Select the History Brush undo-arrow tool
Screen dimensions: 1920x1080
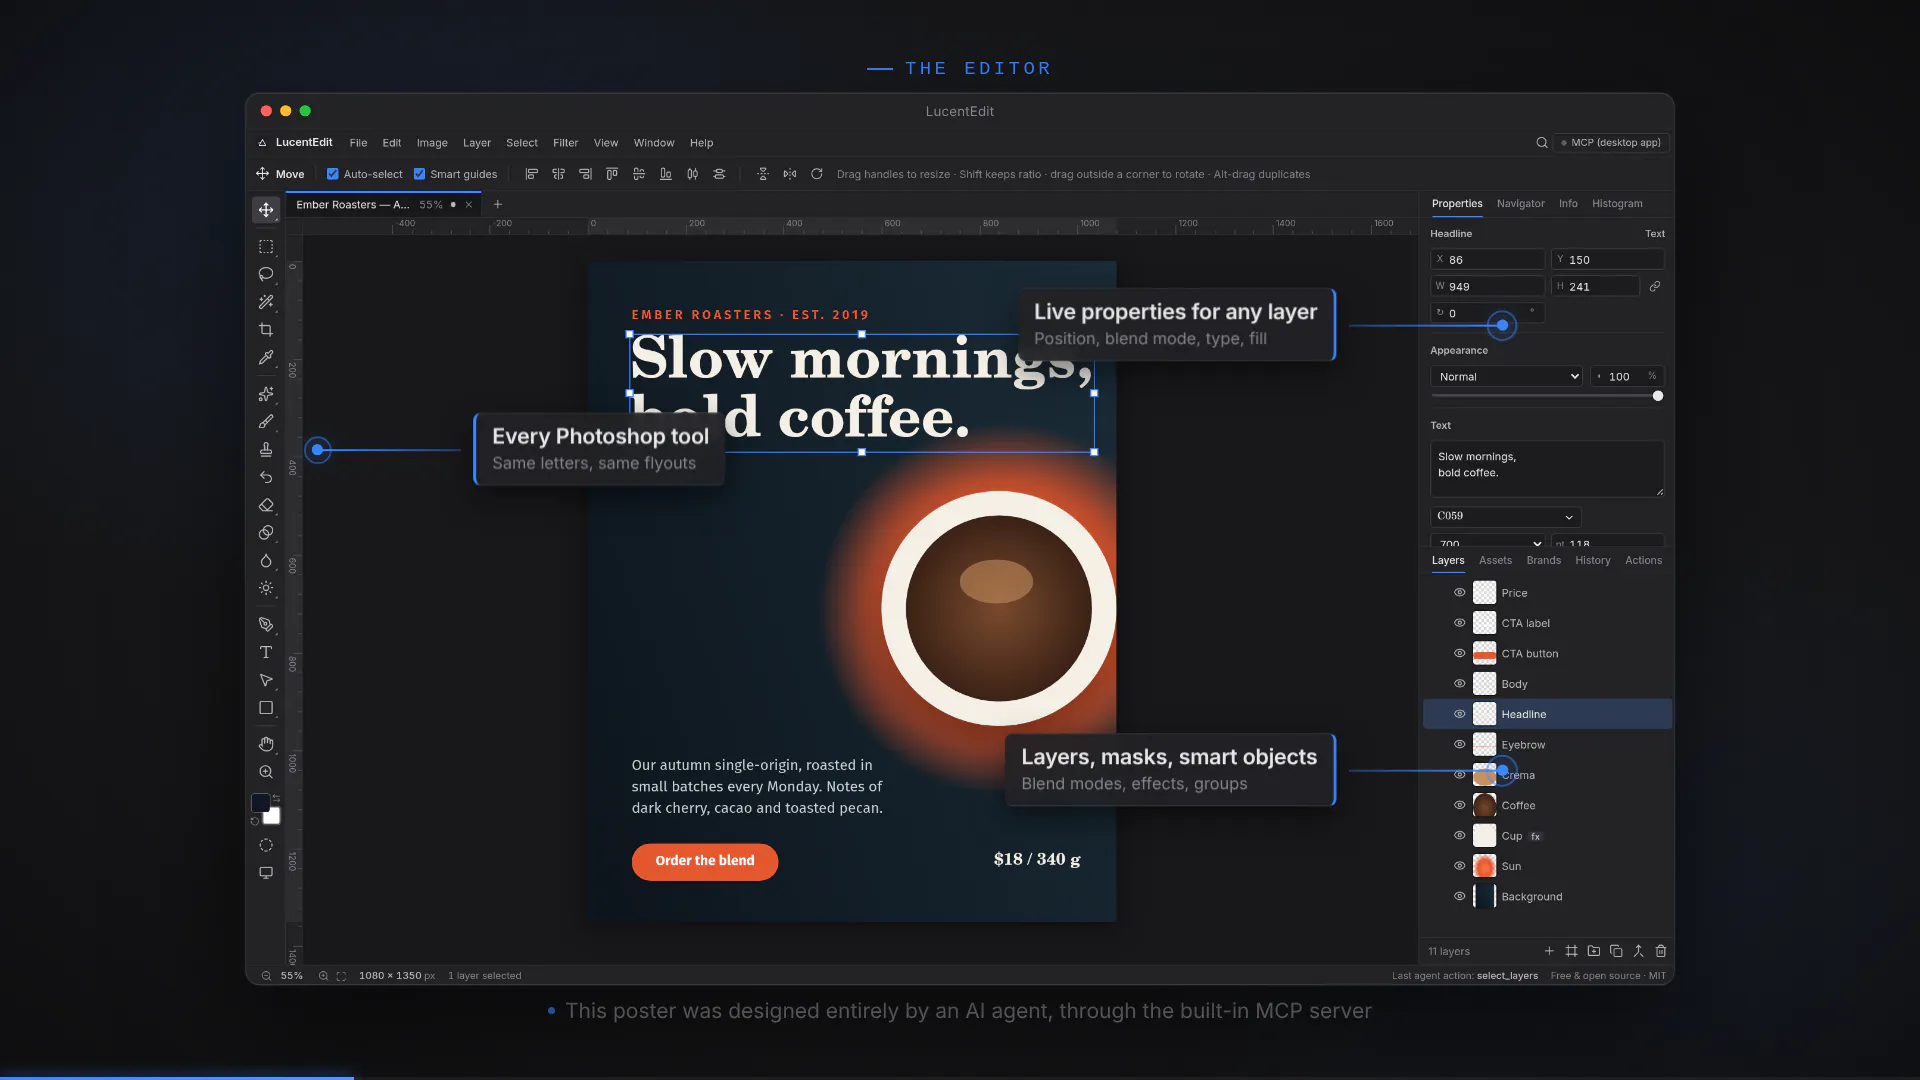click(x=266, y=477)
